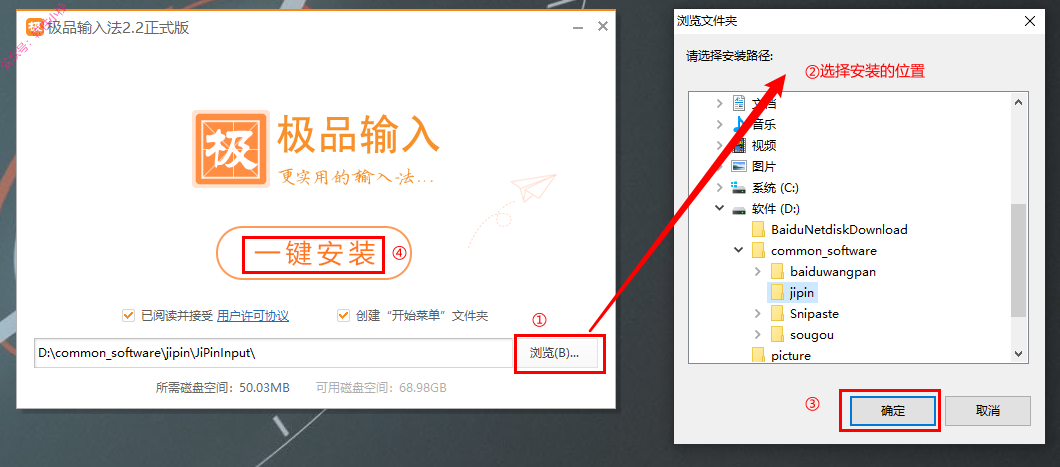Select the Snipaste folder icon

point(777,314)
